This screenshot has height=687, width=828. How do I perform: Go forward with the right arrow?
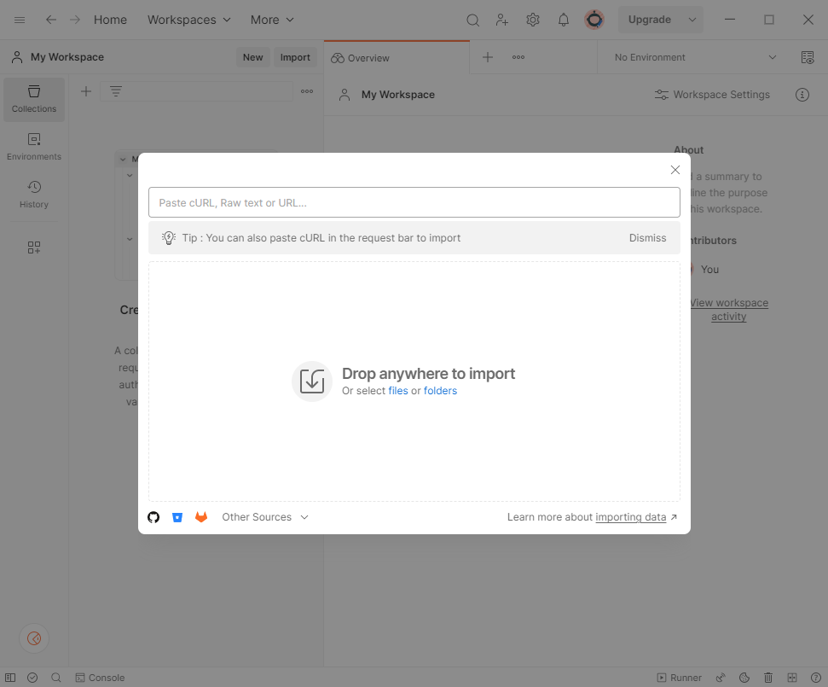75,20
